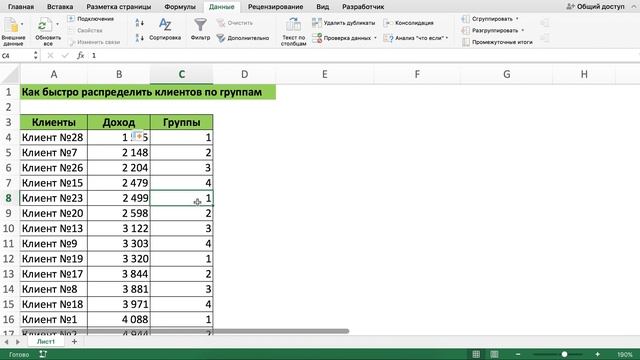Select cell Клиент №1
640x360 pixels.
pyautogui.click(x=53, y=319)
